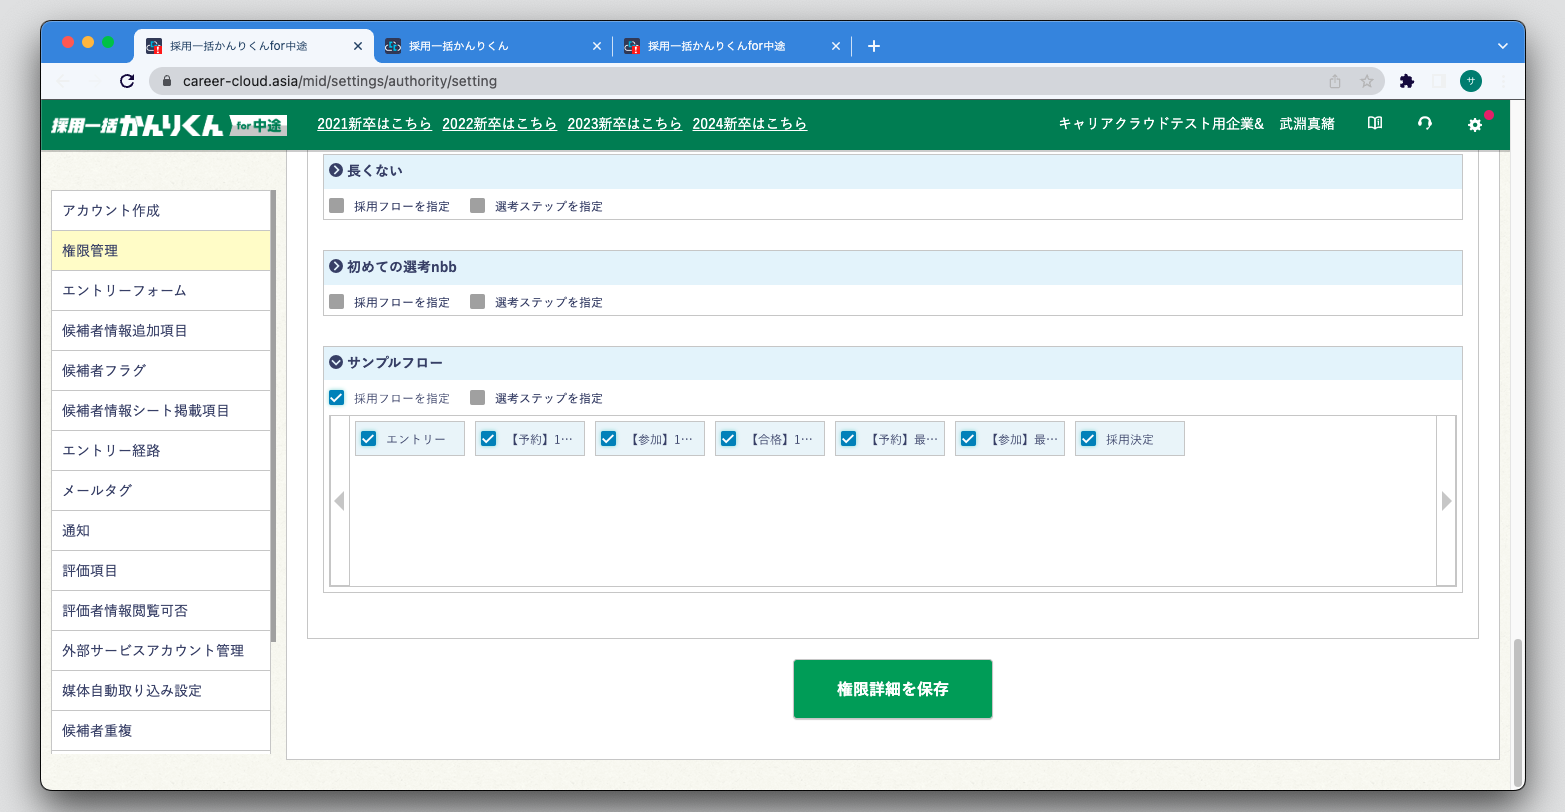Click the page vertical scrollbar thumb
The width and height of the screenshot is (1565, 812).
tap(1518, 713)
